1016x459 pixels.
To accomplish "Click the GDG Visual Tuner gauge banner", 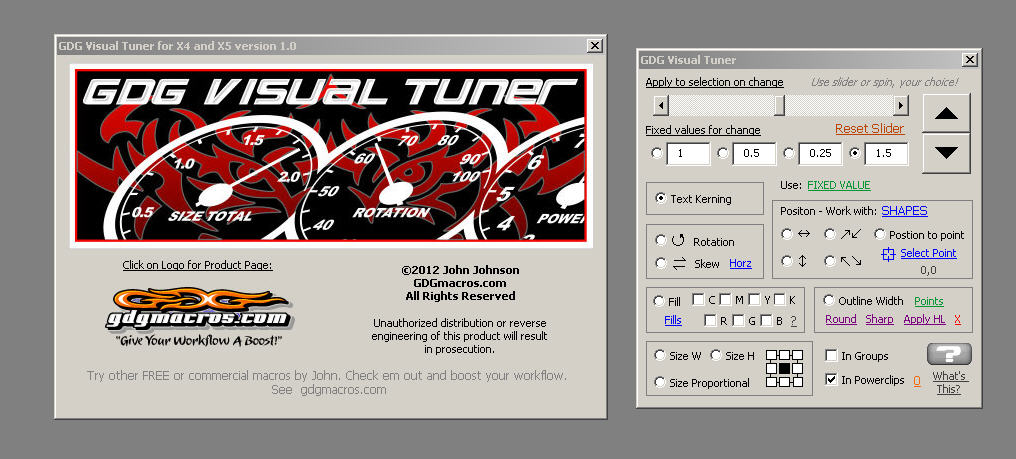I will pos(330,155).
